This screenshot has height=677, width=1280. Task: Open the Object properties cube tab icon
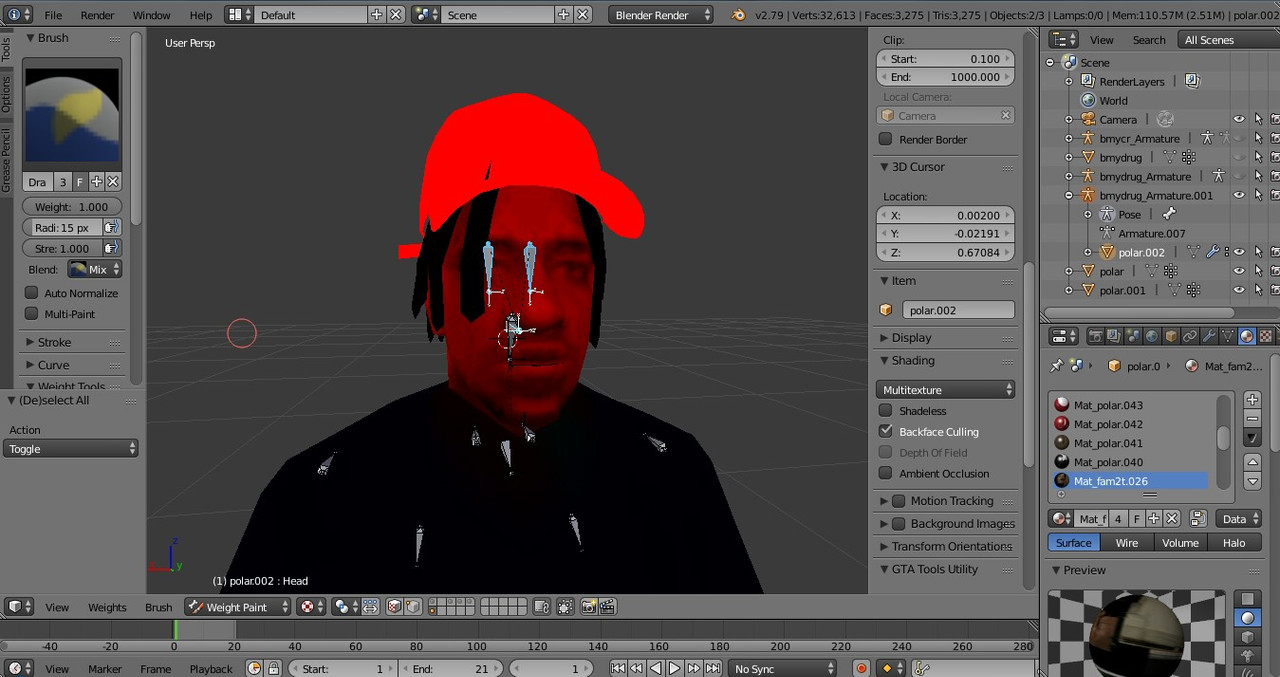tap(1171, 336)
